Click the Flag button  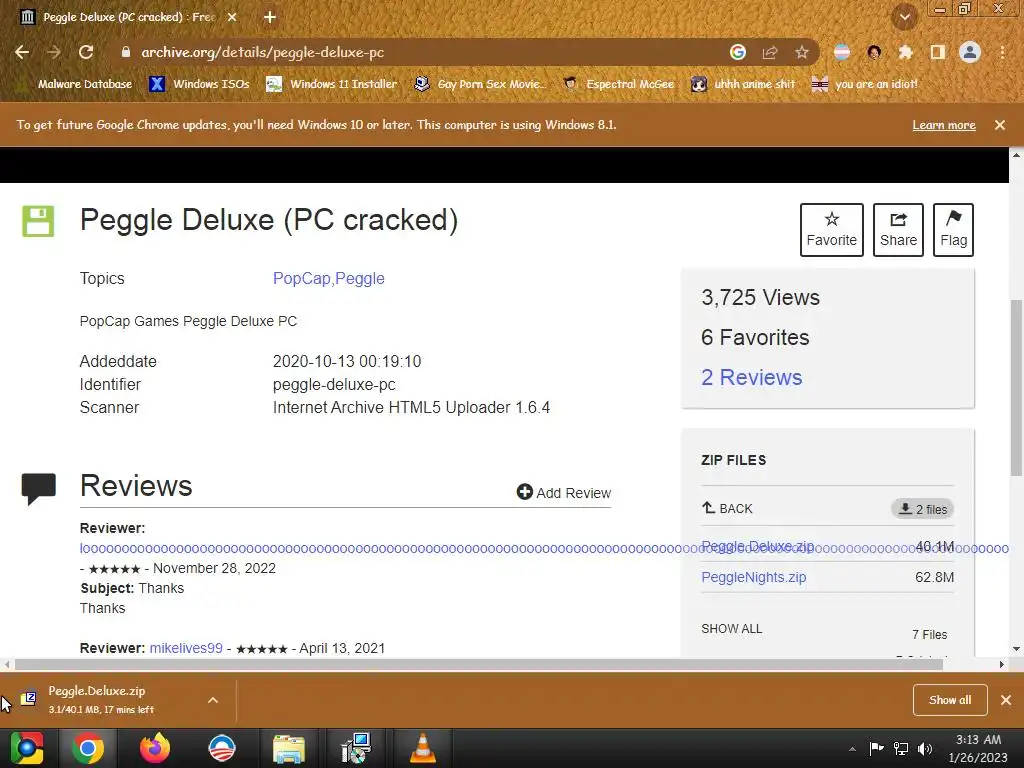pos(953,230)
